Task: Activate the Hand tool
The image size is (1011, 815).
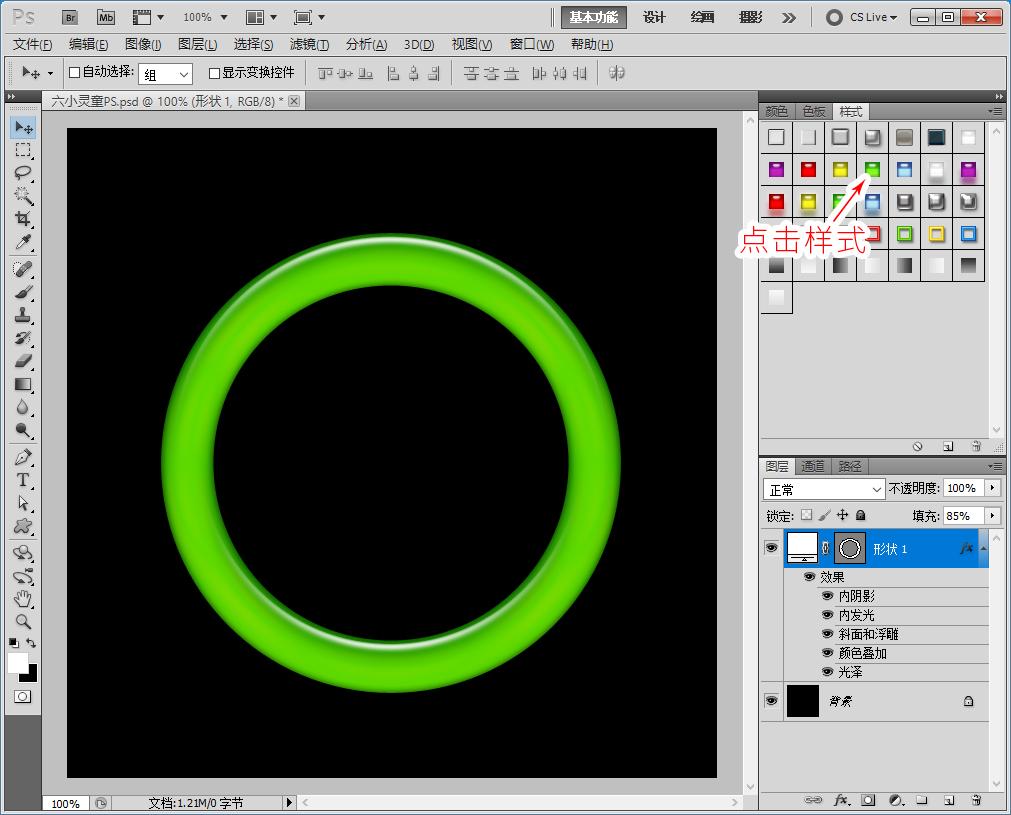Action: coord(23,599)
